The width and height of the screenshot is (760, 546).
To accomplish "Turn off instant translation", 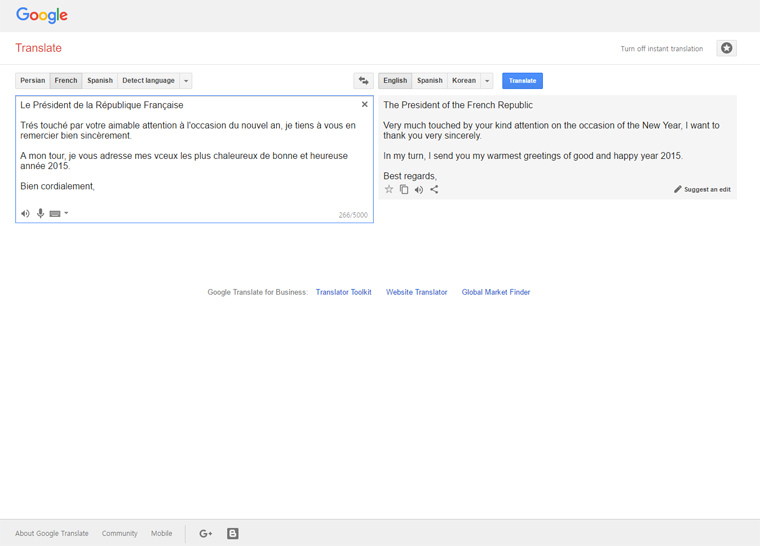I will [661, 49].
